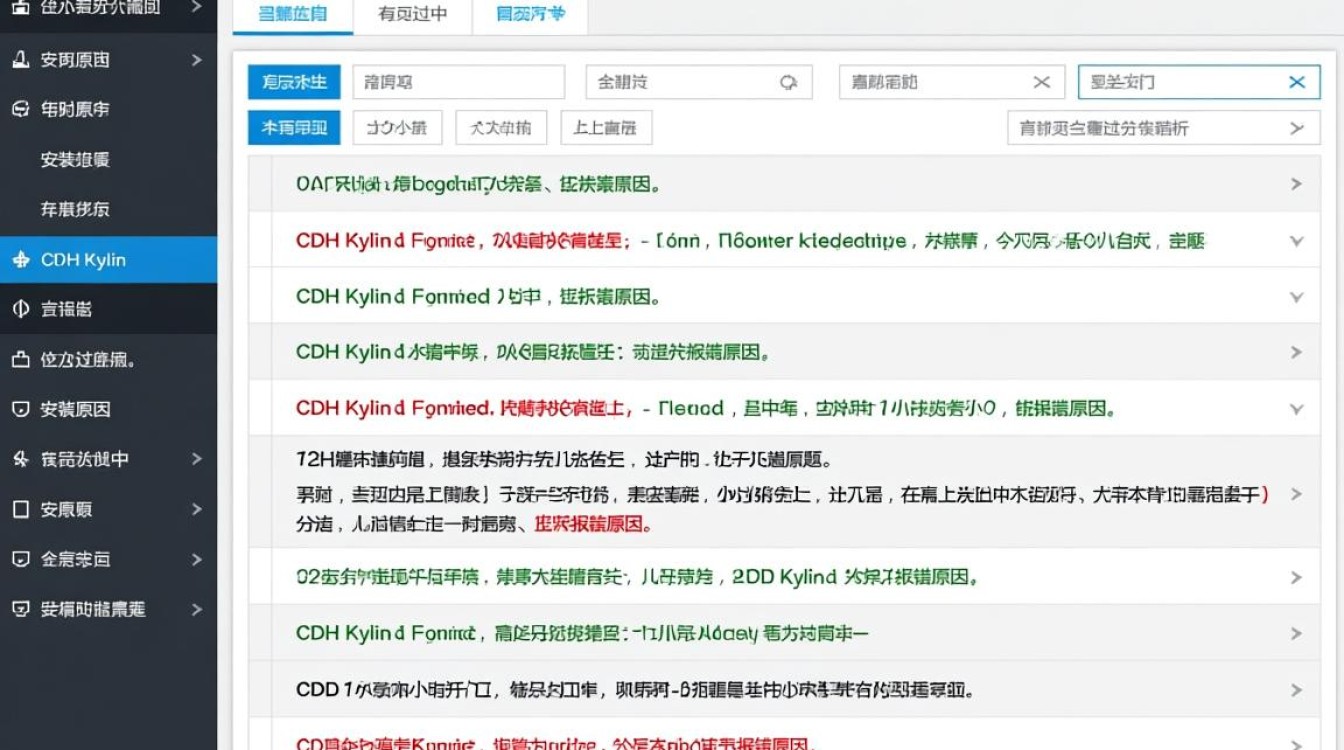Select the red 'CDH Kylind' entry mentioning 'kledeatripe'

coord(751,241)
